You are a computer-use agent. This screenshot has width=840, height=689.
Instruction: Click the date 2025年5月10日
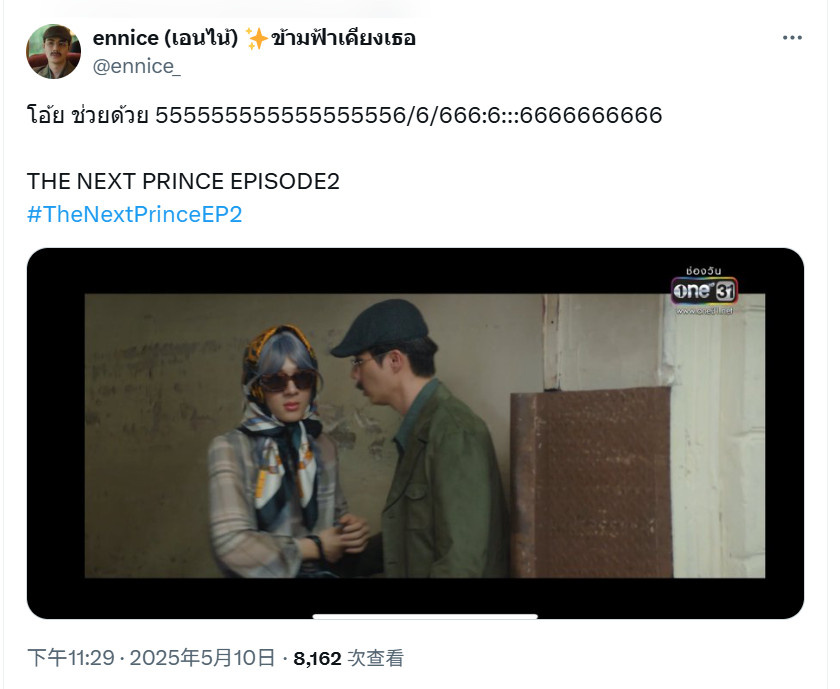202,658
